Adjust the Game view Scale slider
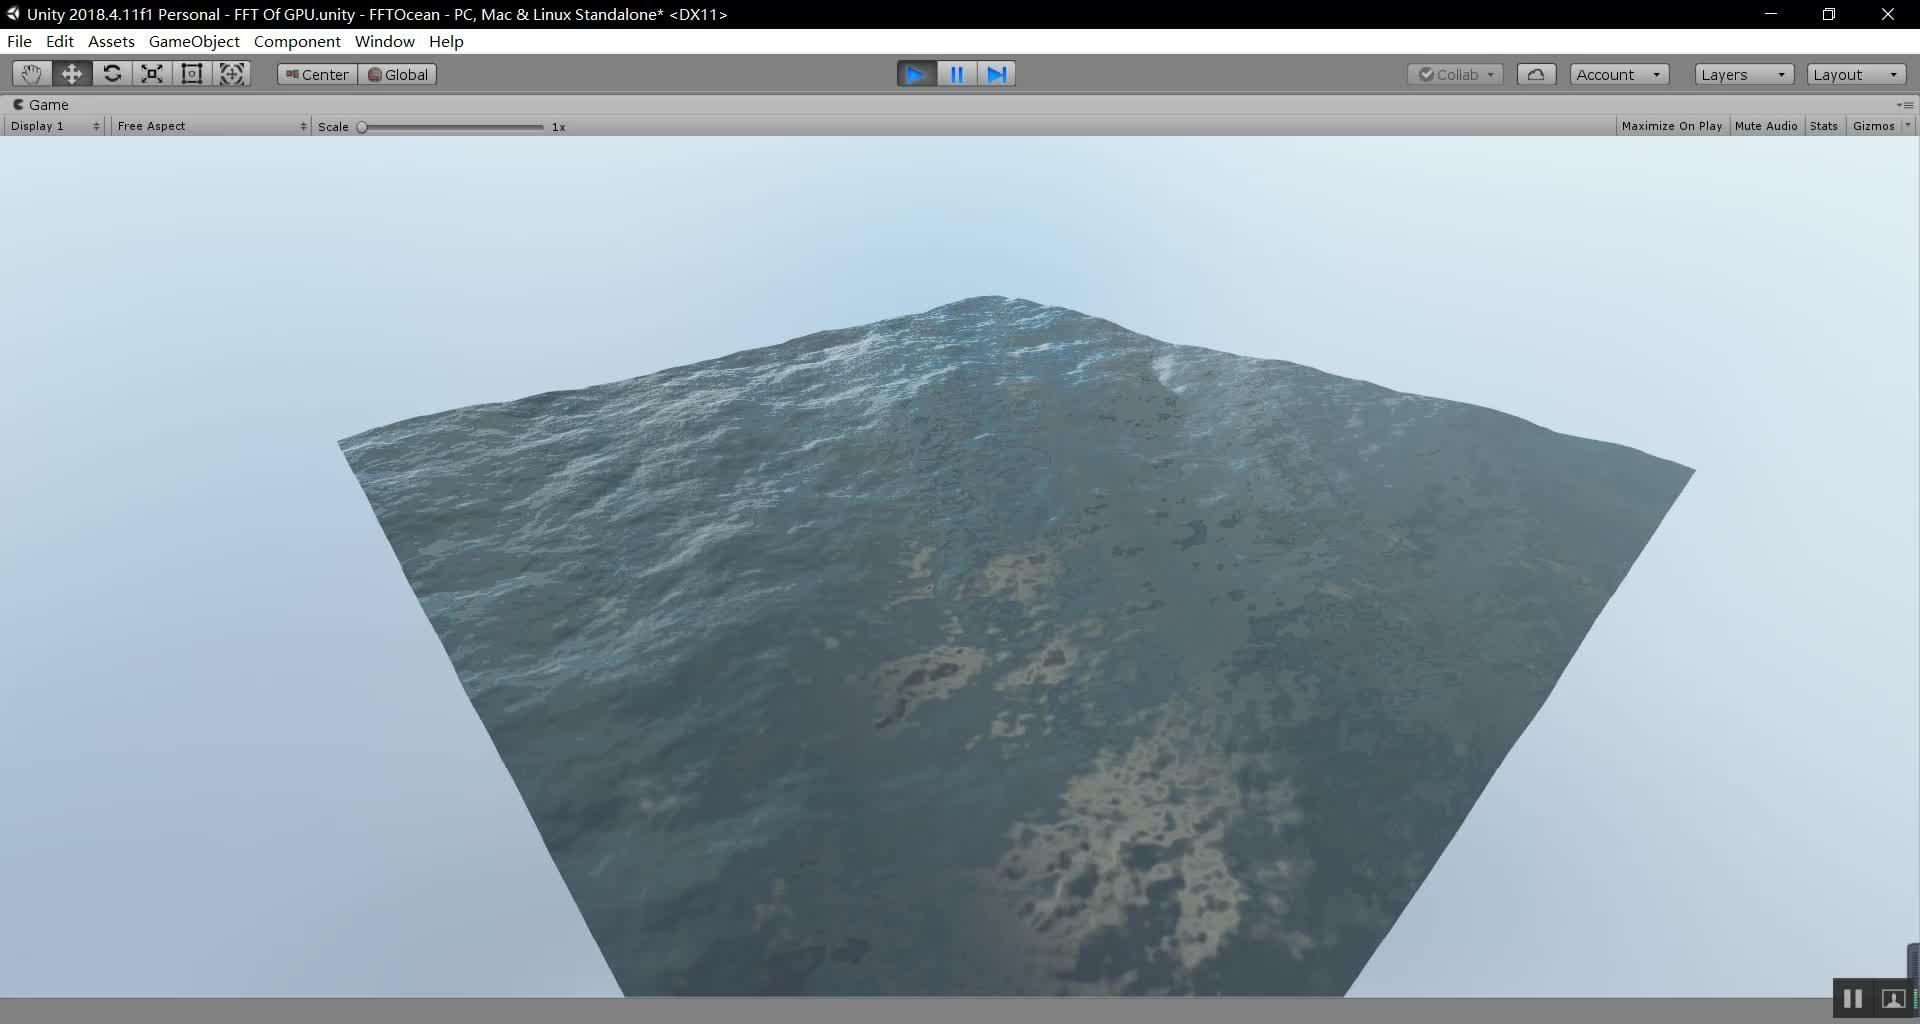The width and height of the screenshot is (1920, 1024). pos(450,126)
